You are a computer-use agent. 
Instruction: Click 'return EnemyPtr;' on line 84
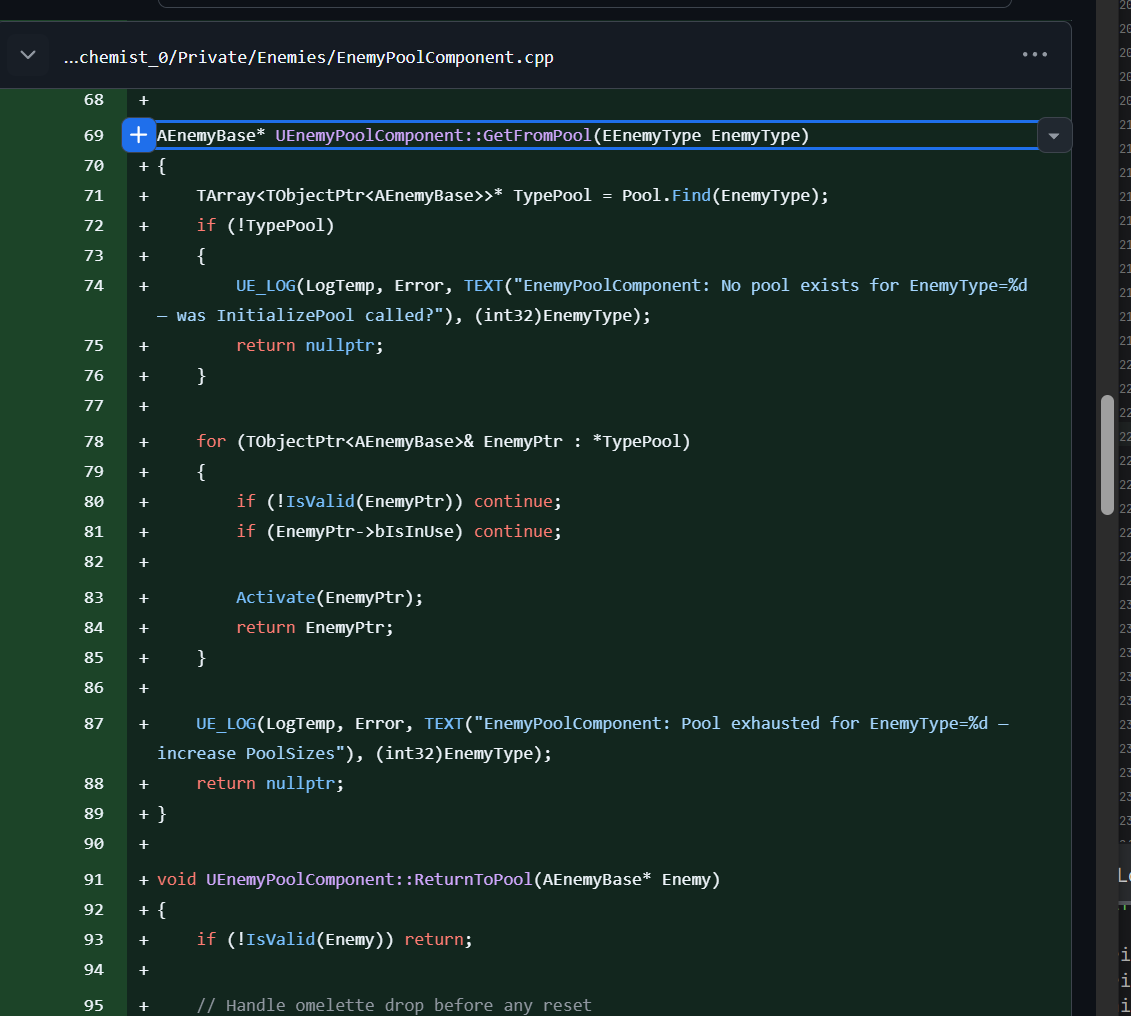coord(314,627)
